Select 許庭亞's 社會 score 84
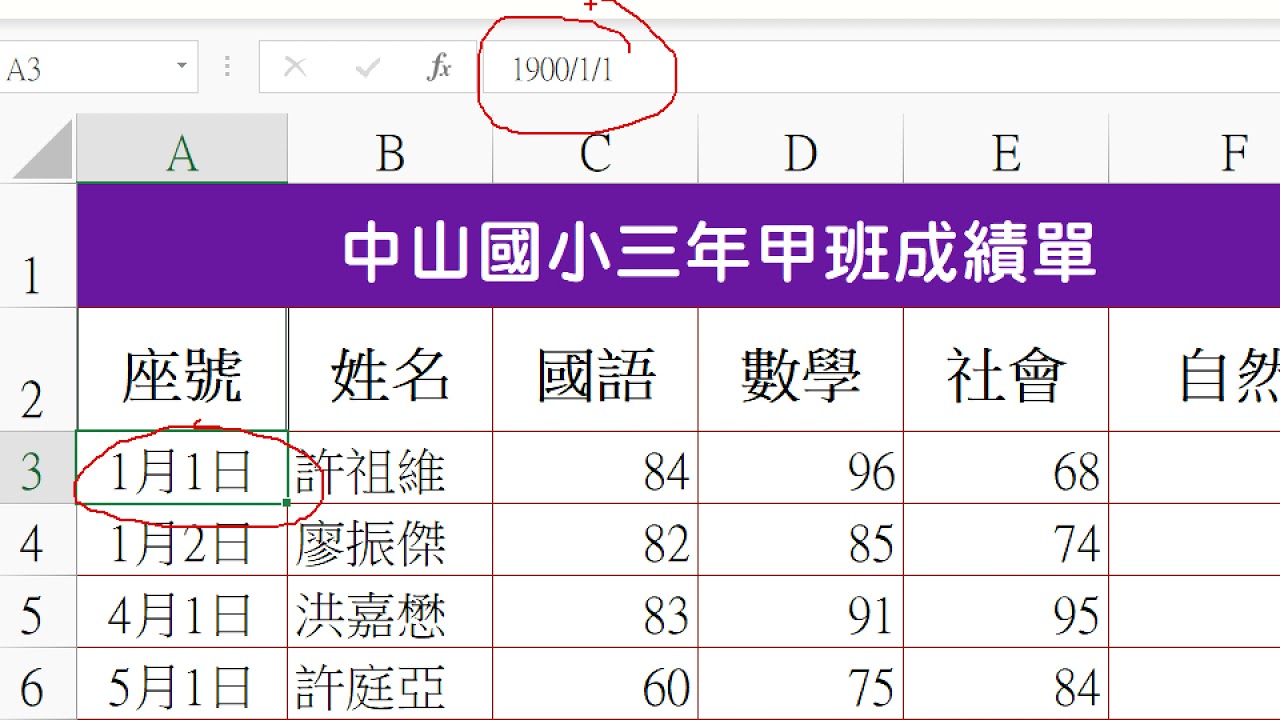Screen dimensions: 1280x720 (1006, 683)
